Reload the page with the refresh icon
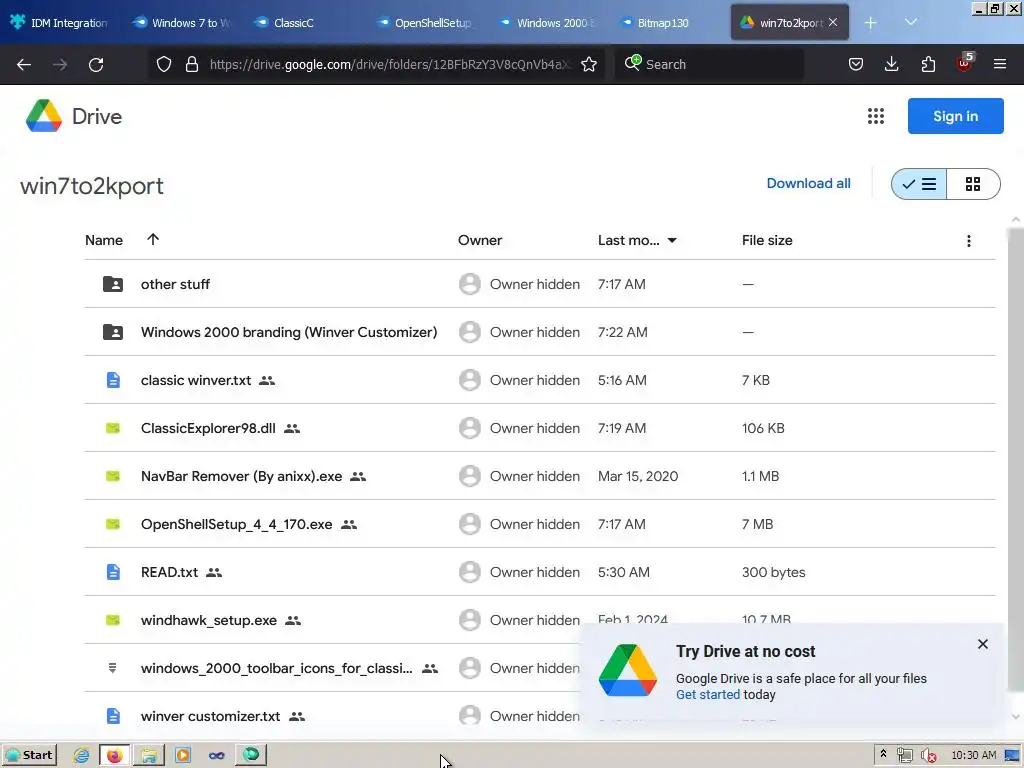The height and width of the screenshot is (768, 1024). point(96,64)
